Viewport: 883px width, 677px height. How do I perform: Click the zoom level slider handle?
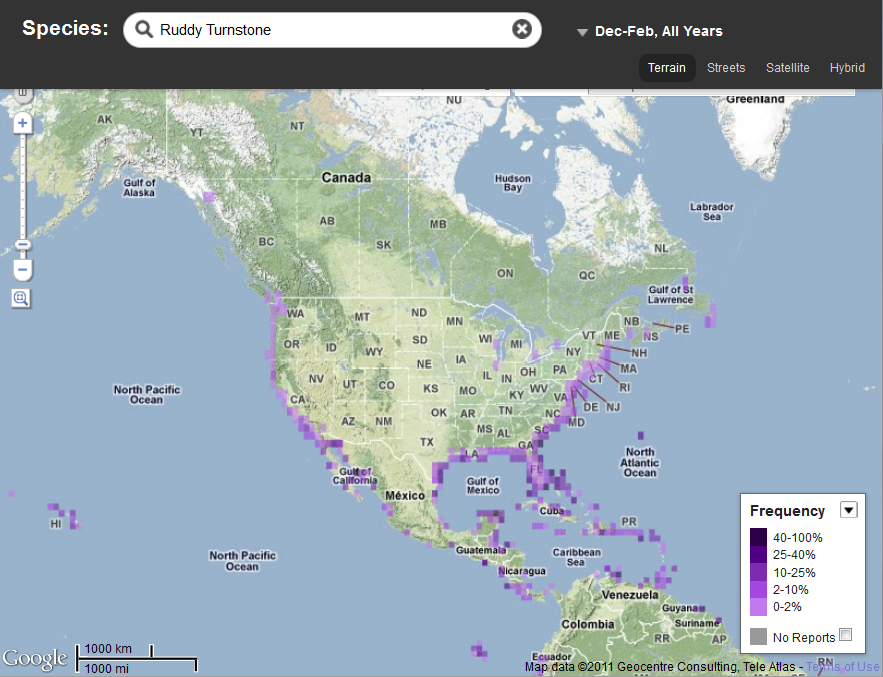[x=22, y=244]
